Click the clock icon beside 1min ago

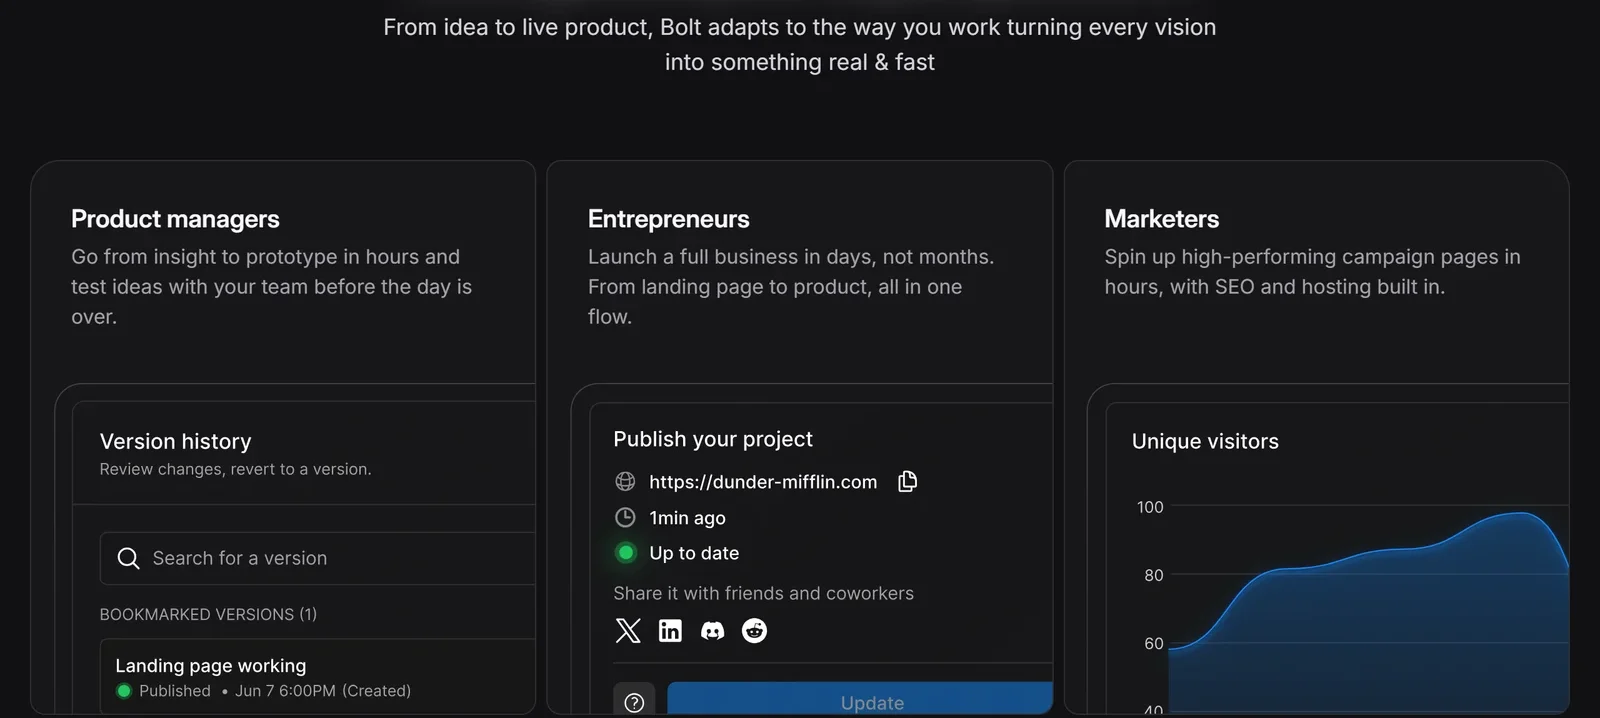click(625, 517)
